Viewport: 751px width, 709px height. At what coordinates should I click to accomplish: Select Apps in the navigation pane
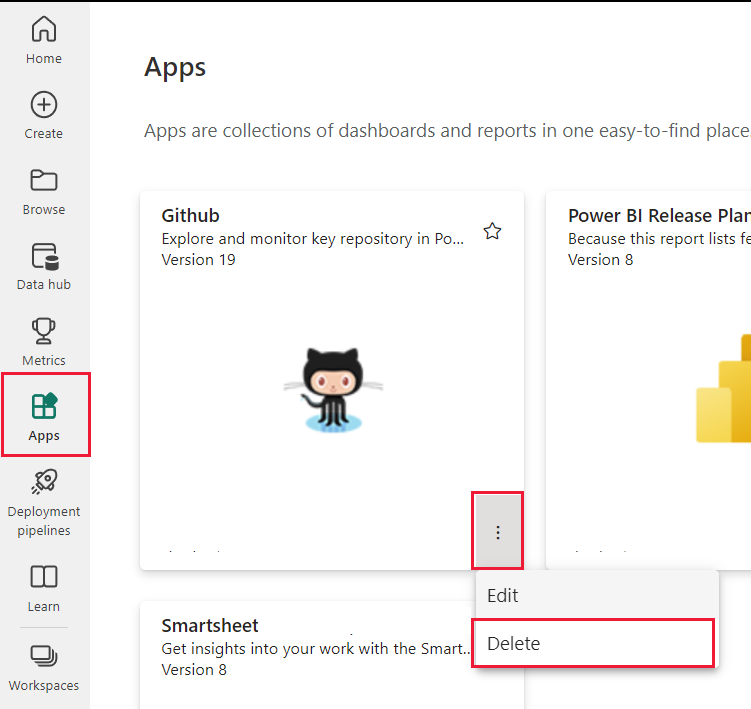(x=45, y=415)
